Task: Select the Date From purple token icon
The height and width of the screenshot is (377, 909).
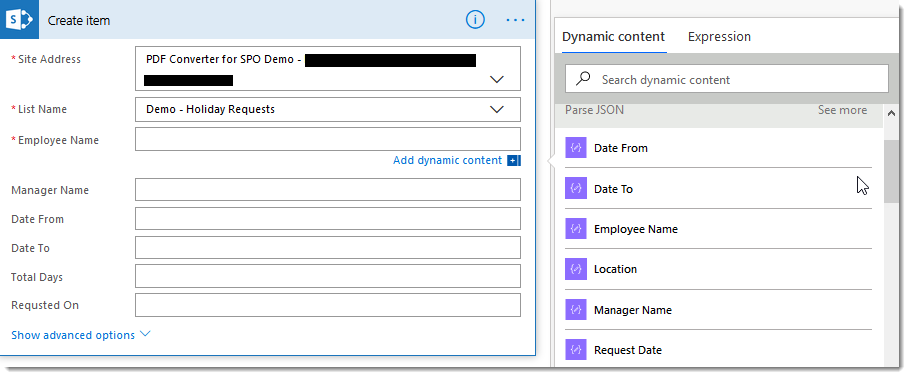Action: (576, 148)
